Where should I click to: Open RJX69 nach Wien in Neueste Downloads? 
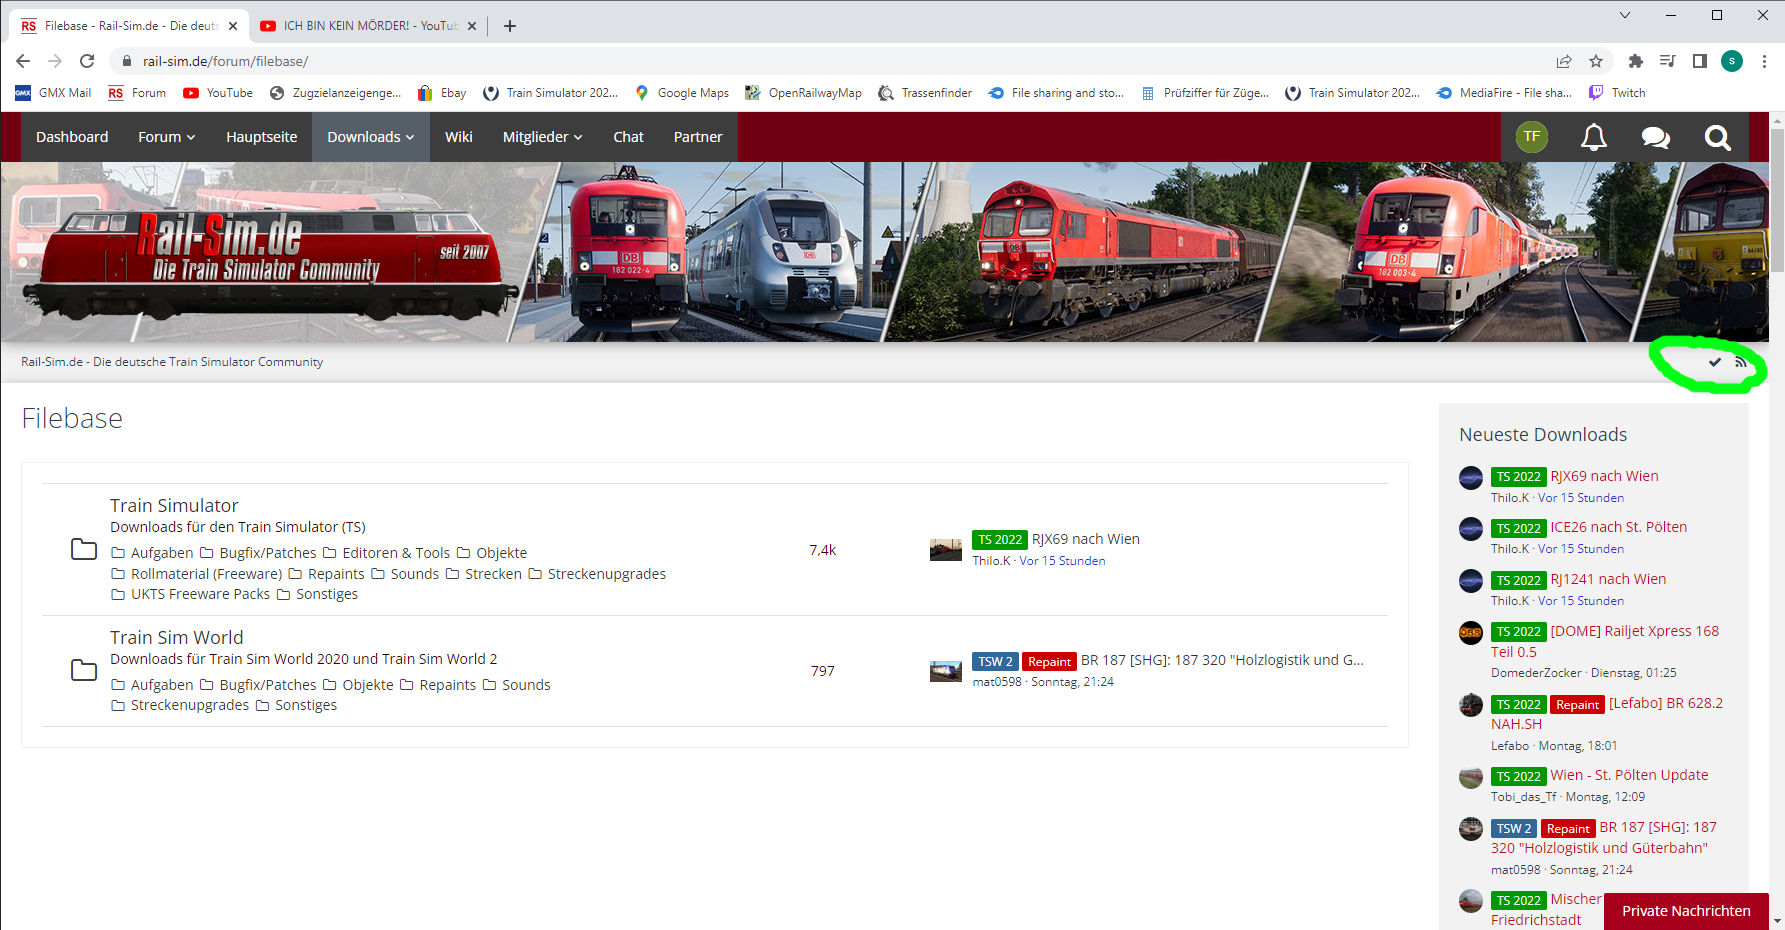tap(1604, 476)
